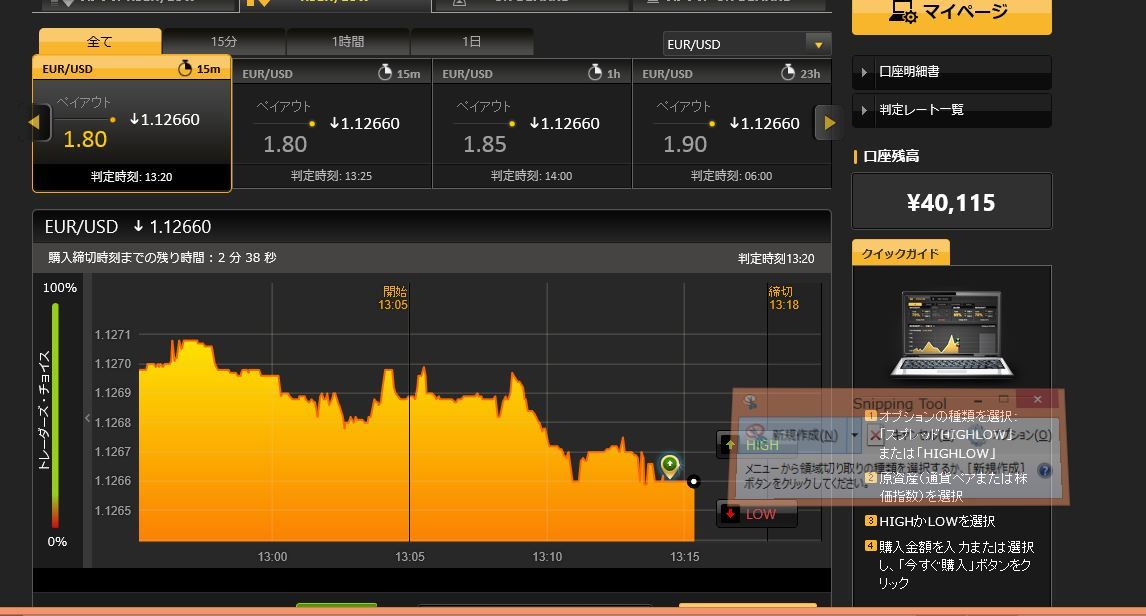Click the LOW button on the chart

point(757,514)
